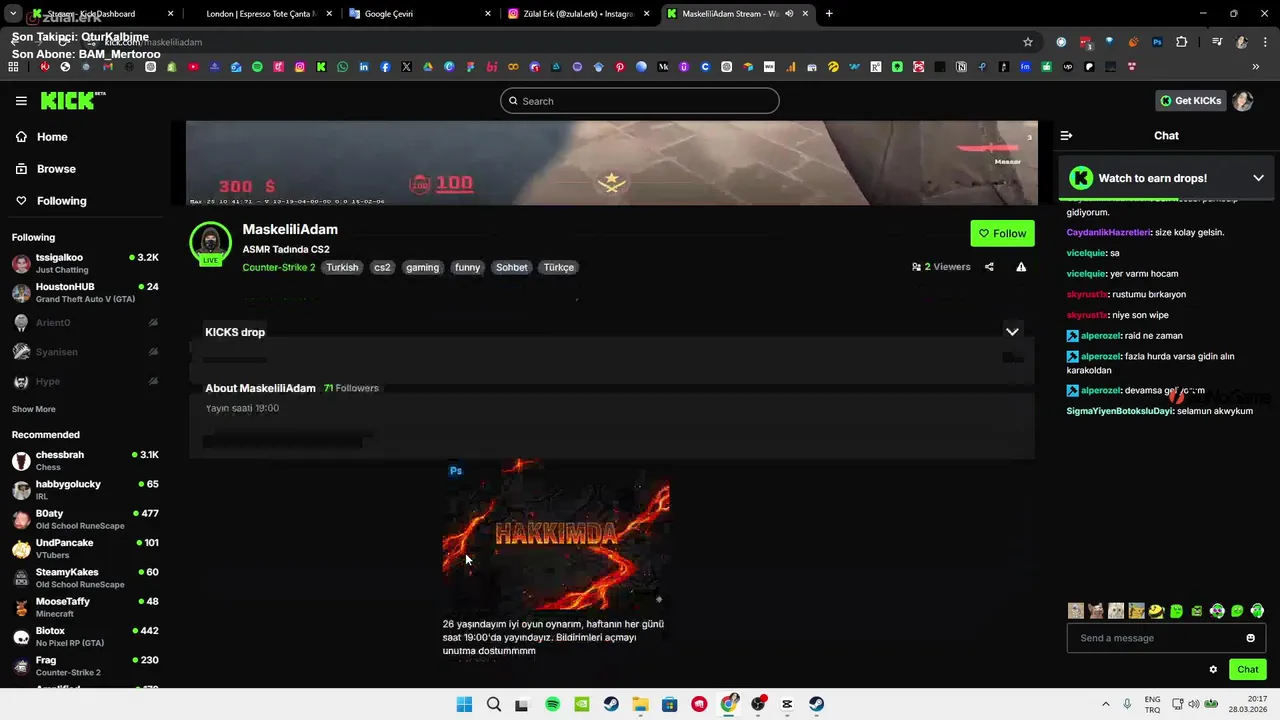This screenshot has height=720, width=1280.
Task: Mute the MaskeliliAdam Stream tab audio
Action: 789,14
